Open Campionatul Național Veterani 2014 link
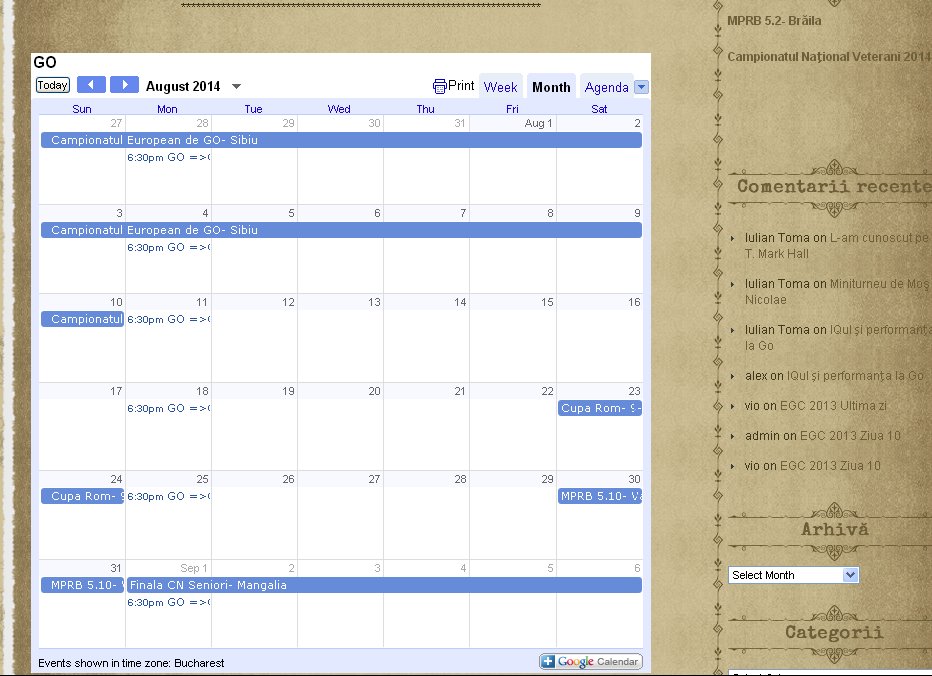932x676 pixels. coord(829,57)
